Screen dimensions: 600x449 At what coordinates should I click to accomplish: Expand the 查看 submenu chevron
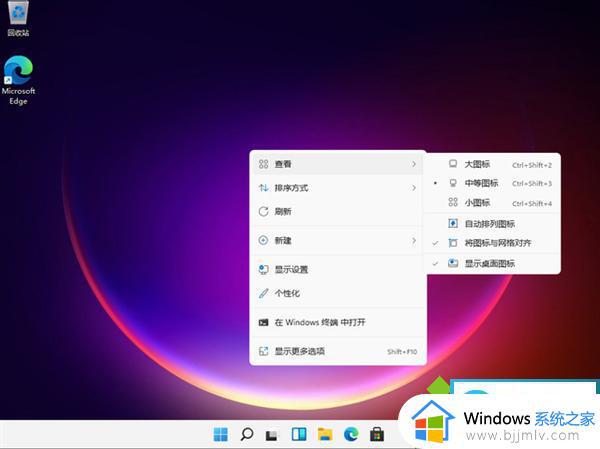(x=414, y=164)
